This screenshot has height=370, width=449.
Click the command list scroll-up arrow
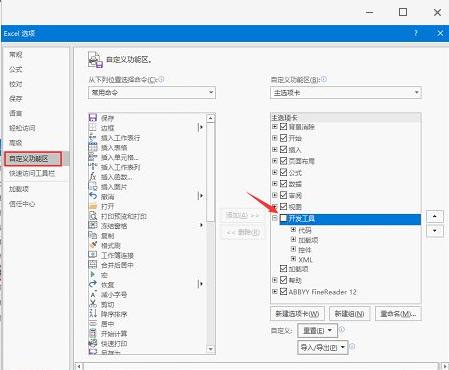(210, 118)
